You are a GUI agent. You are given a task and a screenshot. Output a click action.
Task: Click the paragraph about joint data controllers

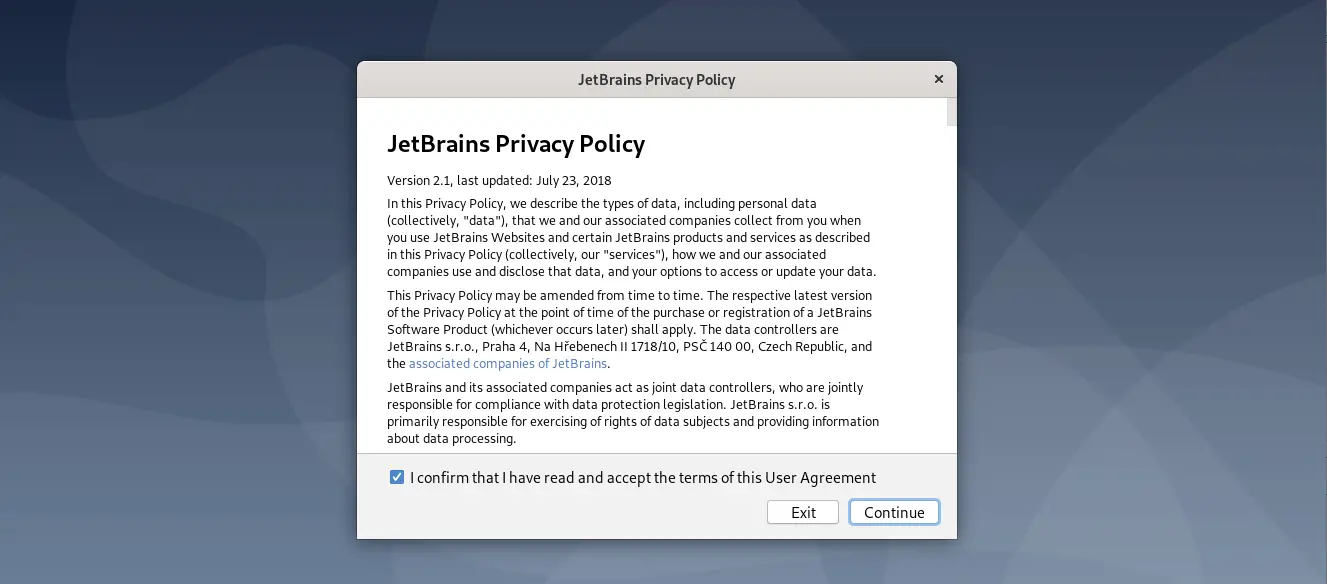click(633, 412)
